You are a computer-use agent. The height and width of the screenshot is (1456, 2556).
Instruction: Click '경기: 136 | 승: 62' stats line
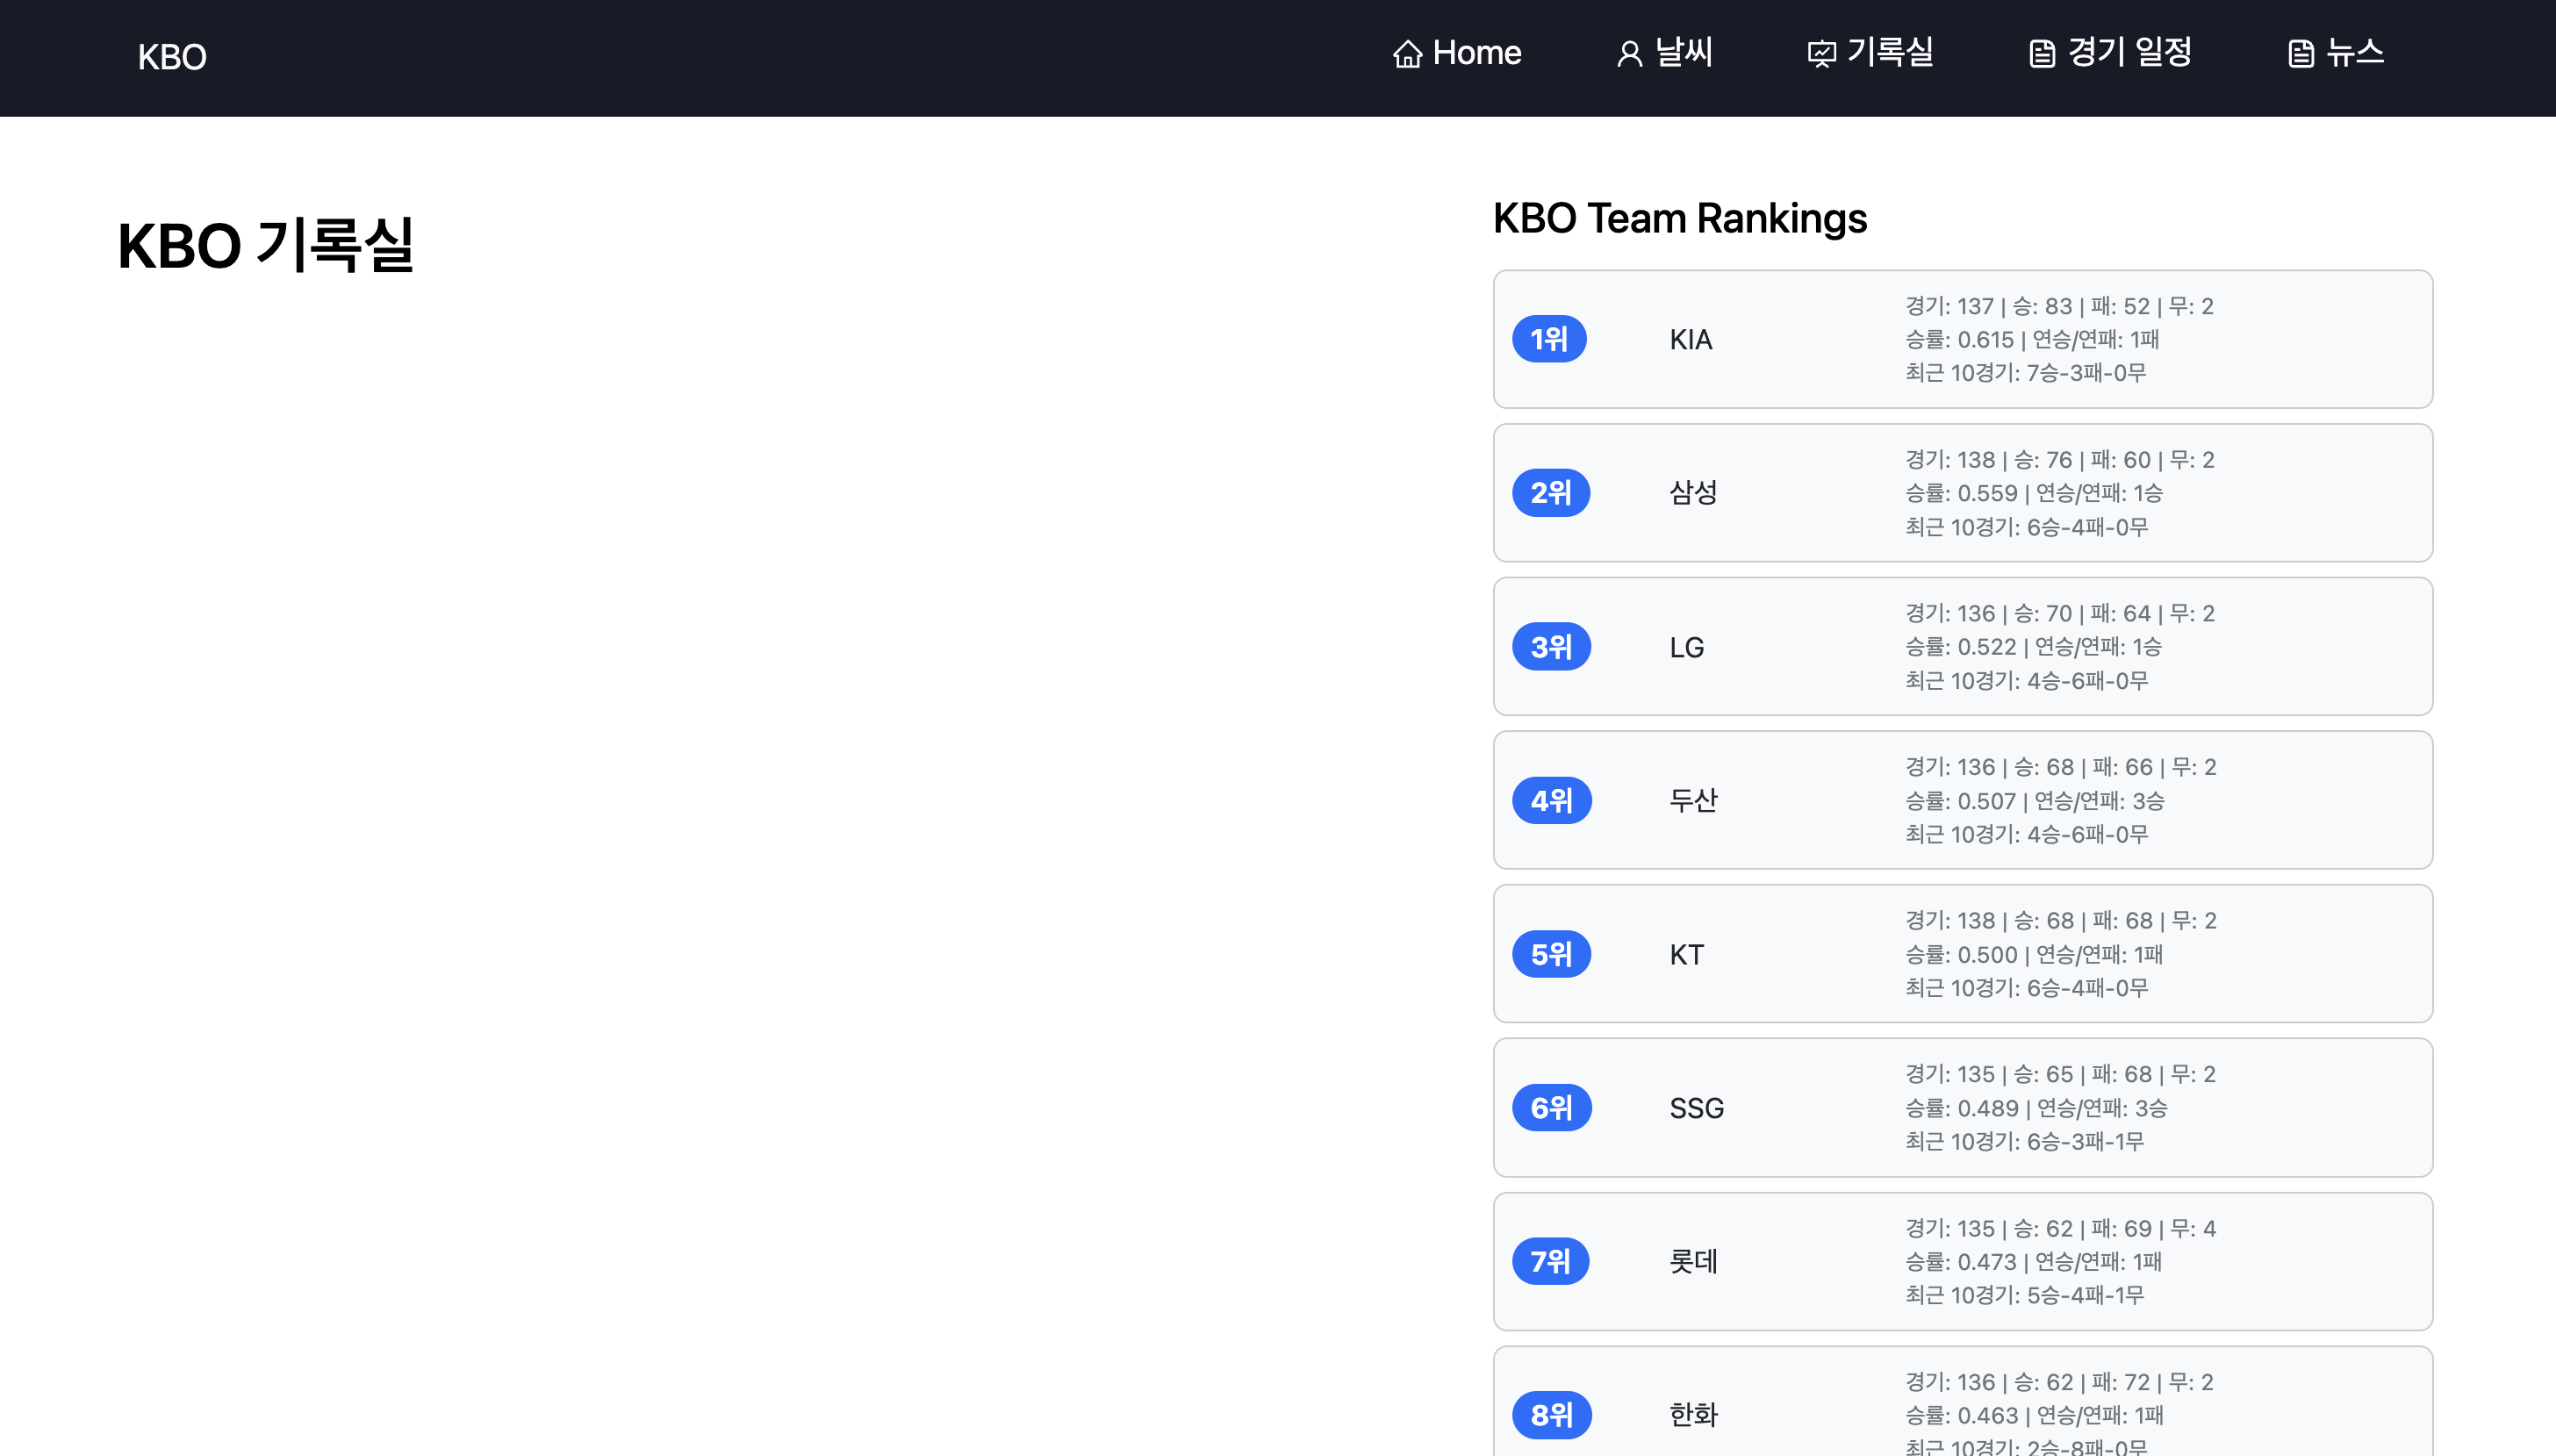tap(2059, 1382)
